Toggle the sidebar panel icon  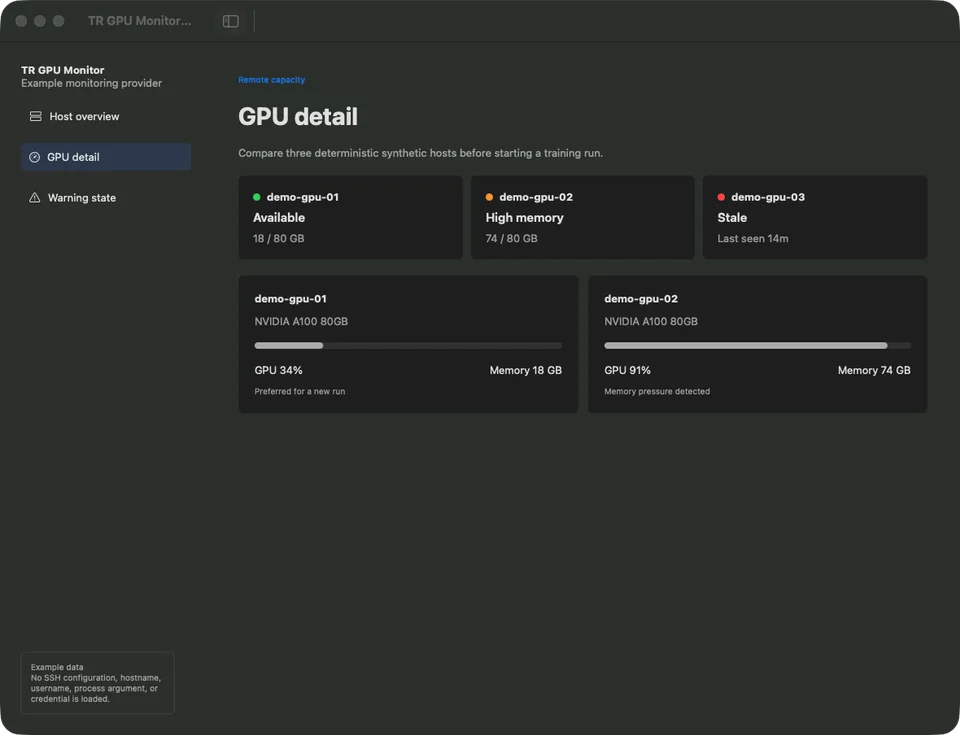coord(230,21)
